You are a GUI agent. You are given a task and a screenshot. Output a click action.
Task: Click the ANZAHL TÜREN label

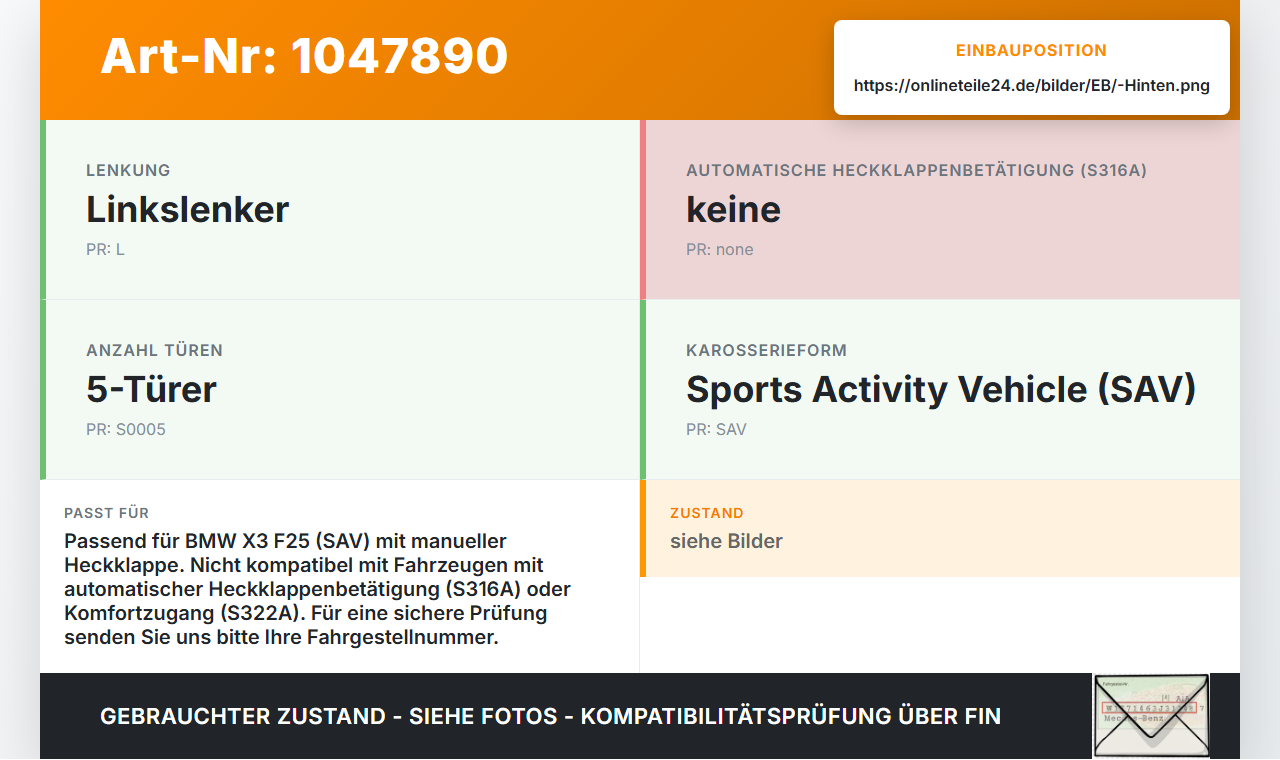point(154,350)
